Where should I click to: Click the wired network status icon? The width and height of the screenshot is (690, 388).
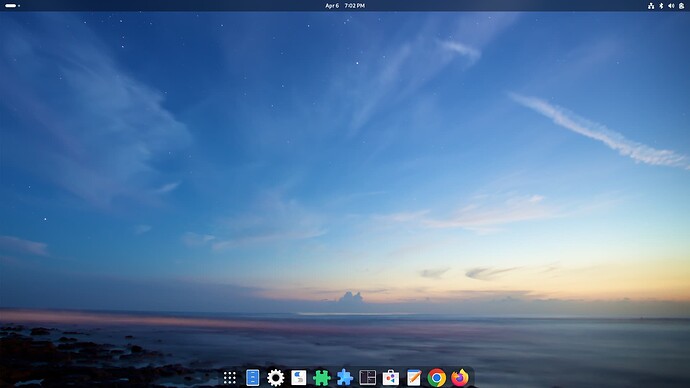coord(651,6)
